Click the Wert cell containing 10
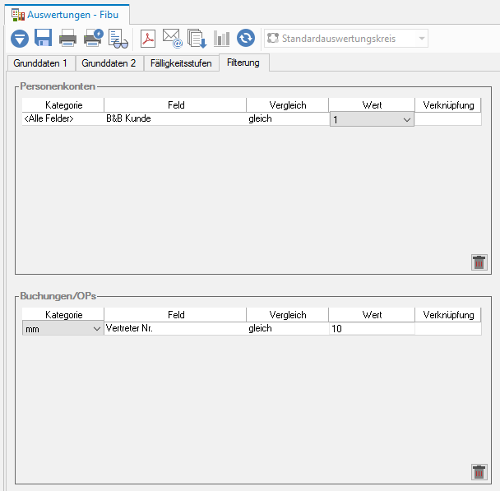 pos(372,329)
